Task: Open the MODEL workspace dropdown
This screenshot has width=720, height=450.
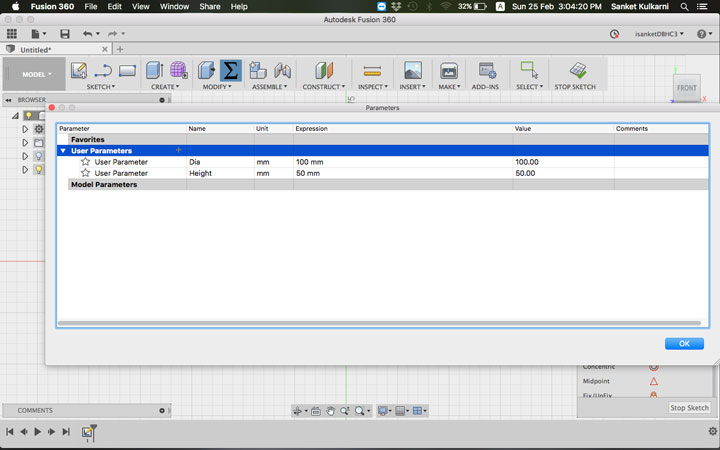Action: click(34, 74)
